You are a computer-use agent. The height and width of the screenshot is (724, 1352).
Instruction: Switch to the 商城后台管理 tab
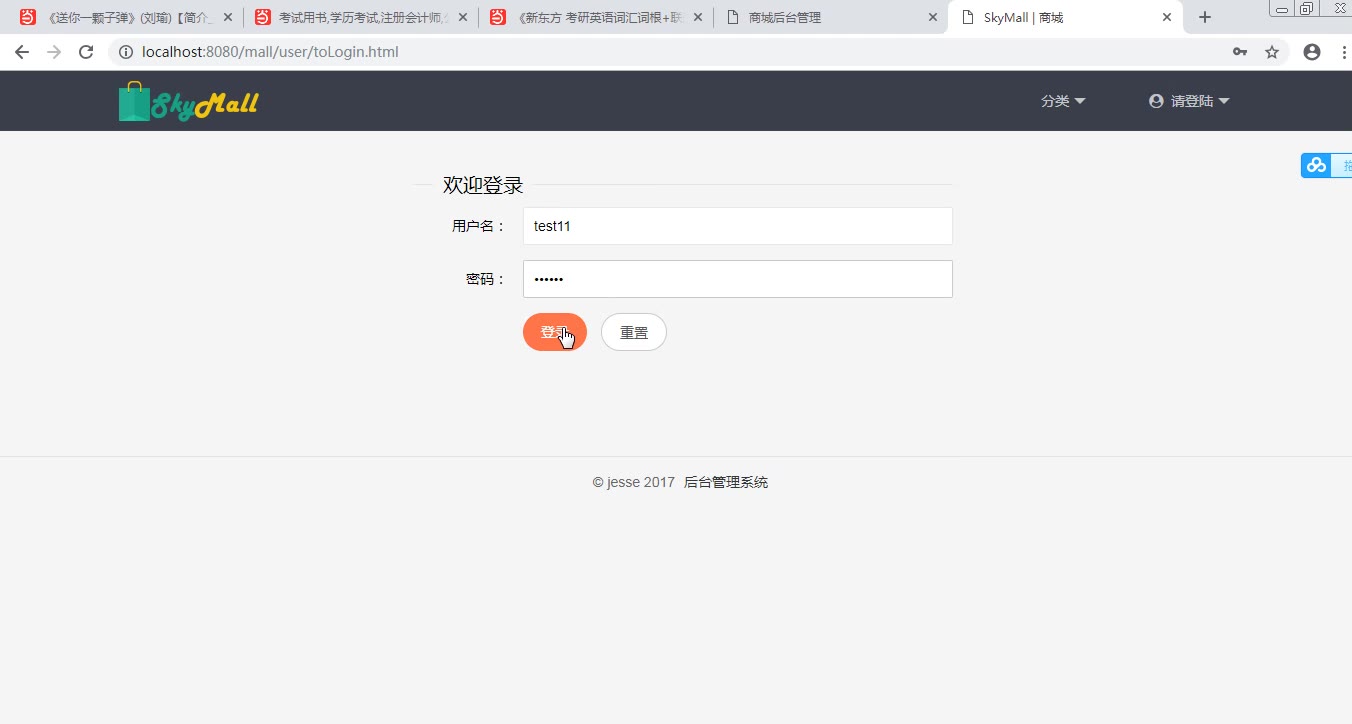click(831, 17)
